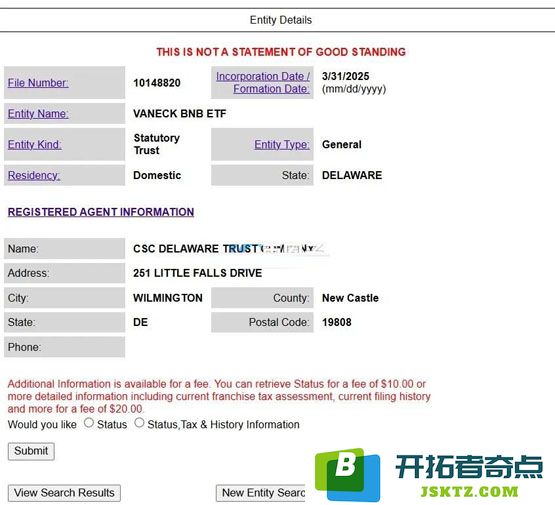The image size is (555, 505).
Task: Go back via View Search Results
Action: point(64,493)
